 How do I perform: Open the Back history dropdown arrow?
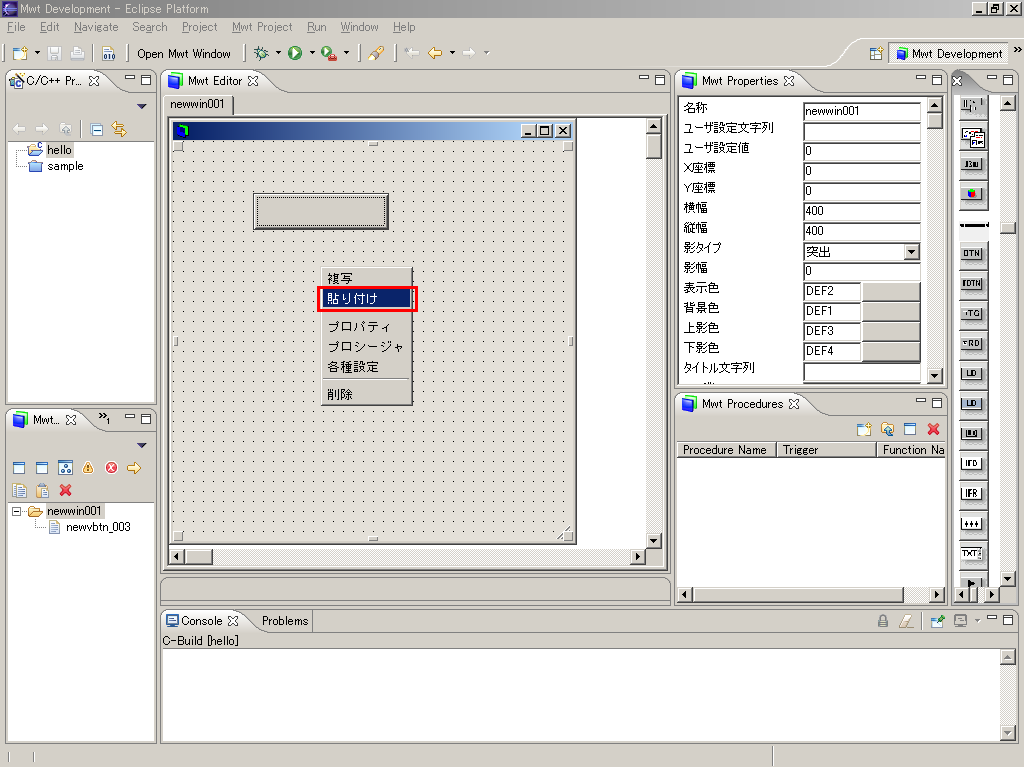(452, 53)
